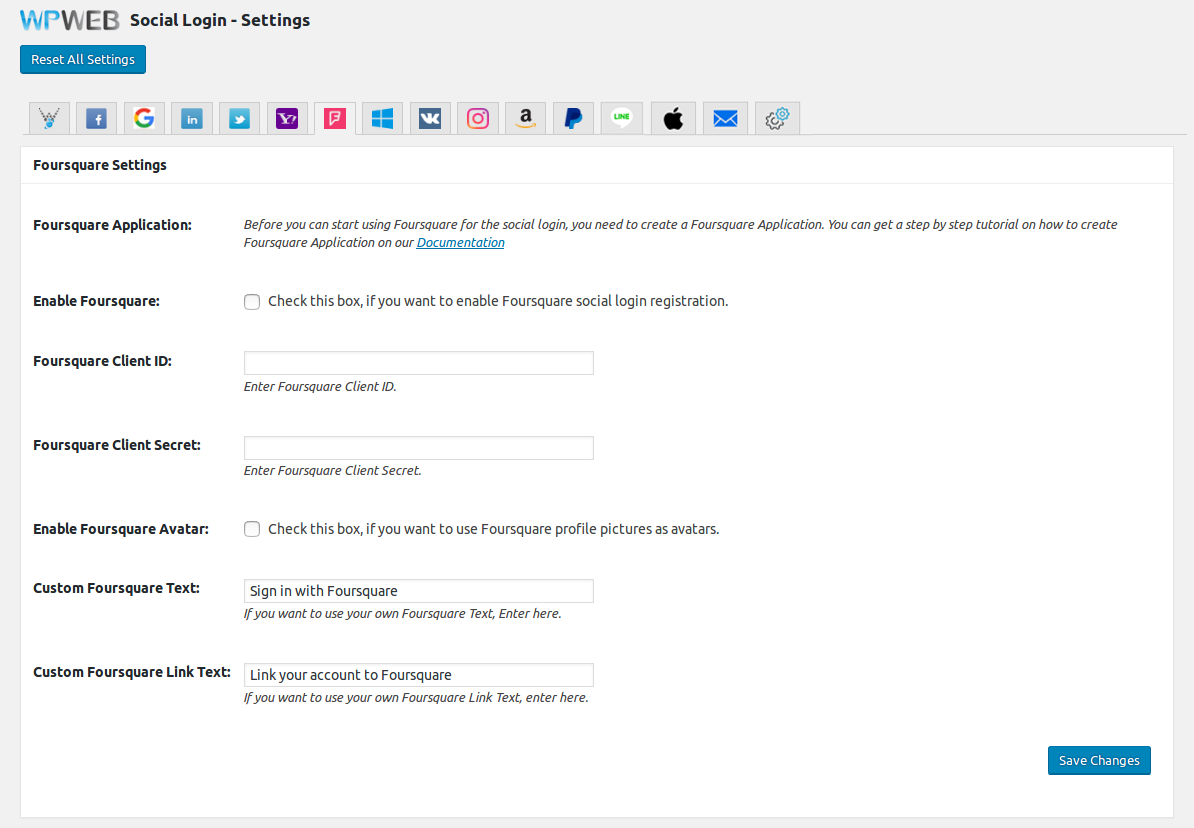Open the Google settings tab
This screenshot has height=828, width=1194.
click(x=144, y=119)
